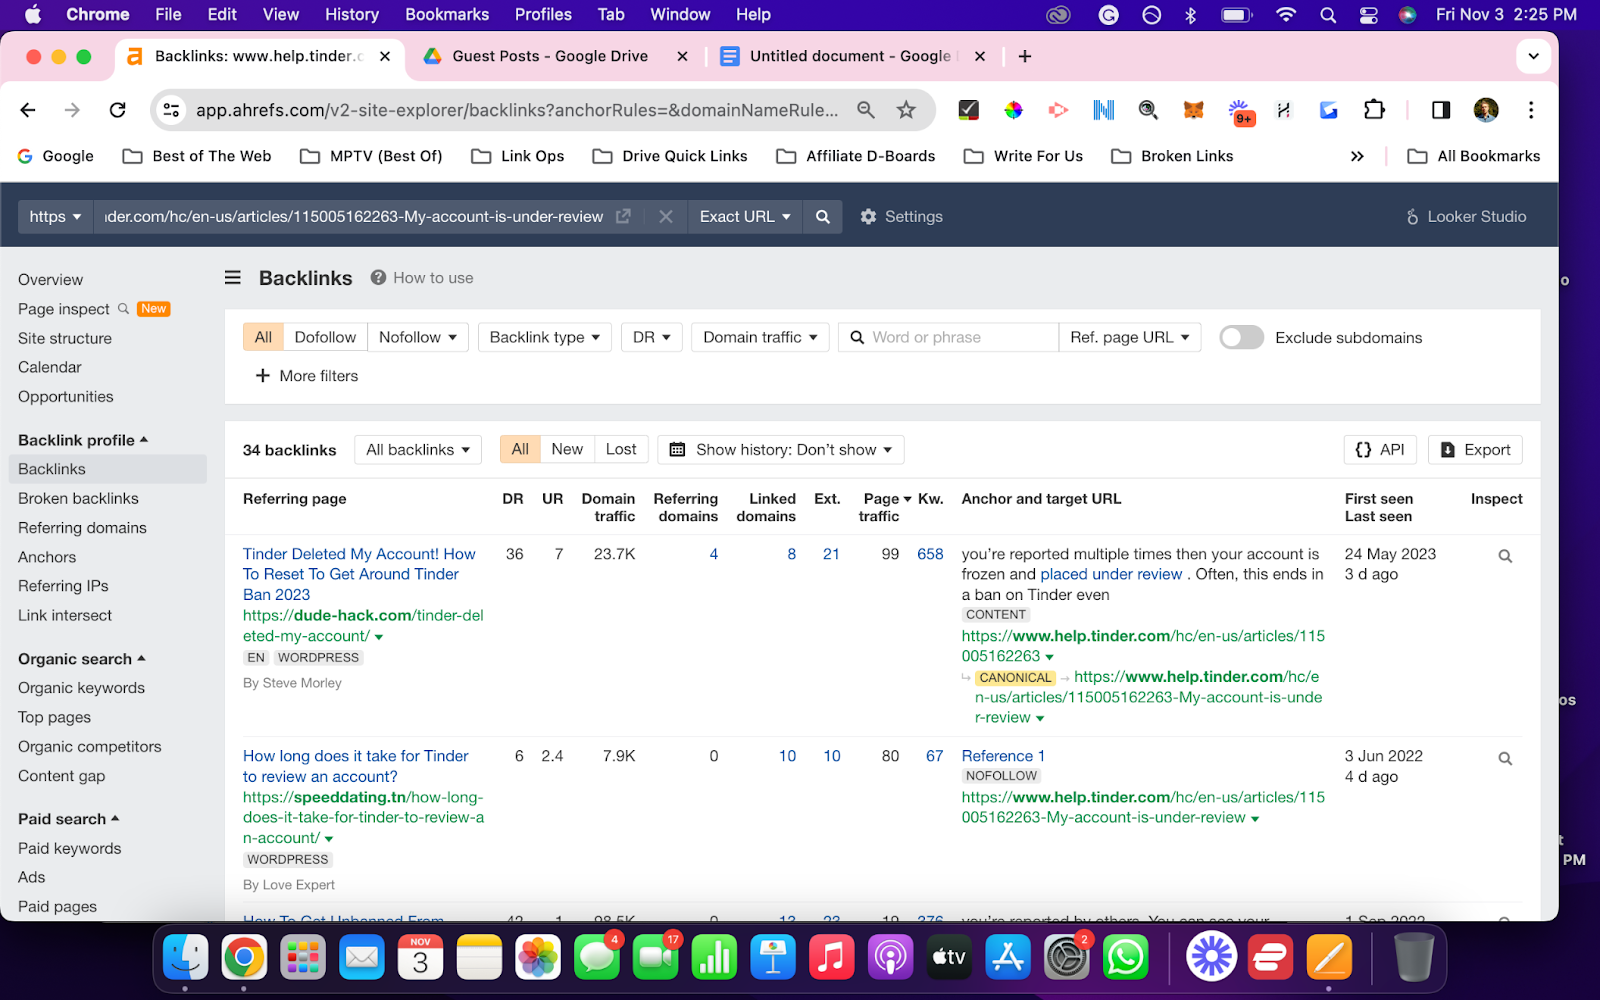Clear the URL field with the X icon
1600x1000 pixels.
pyautogui.click(x=665, y=216)
